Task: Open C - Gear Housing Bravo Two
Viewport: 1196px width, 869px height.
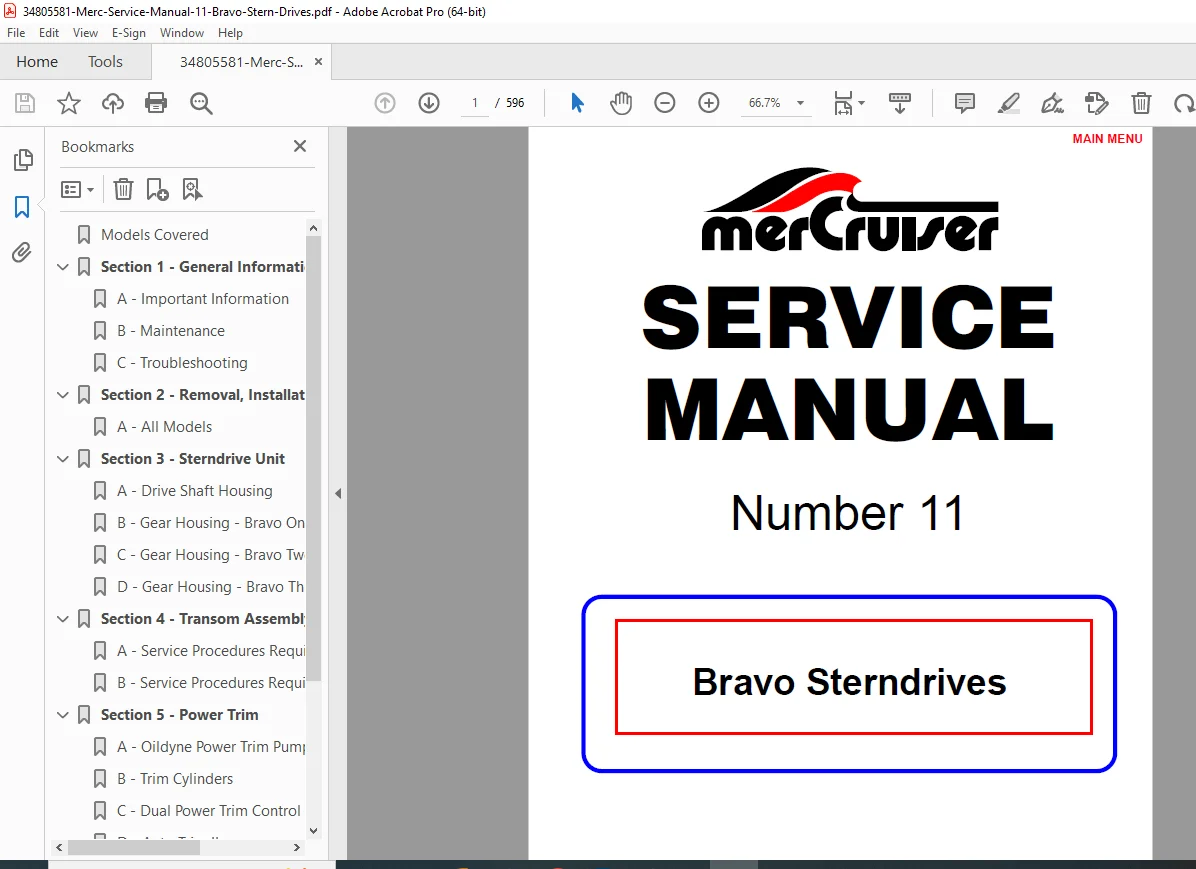Action: pyautogui.click(x=211, y=555)
